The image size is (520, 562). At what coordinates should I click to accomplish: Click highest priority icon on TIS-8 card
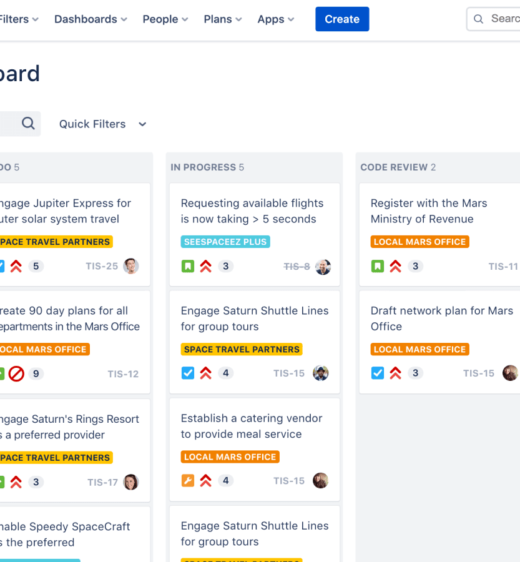click(x=206, y=266)
